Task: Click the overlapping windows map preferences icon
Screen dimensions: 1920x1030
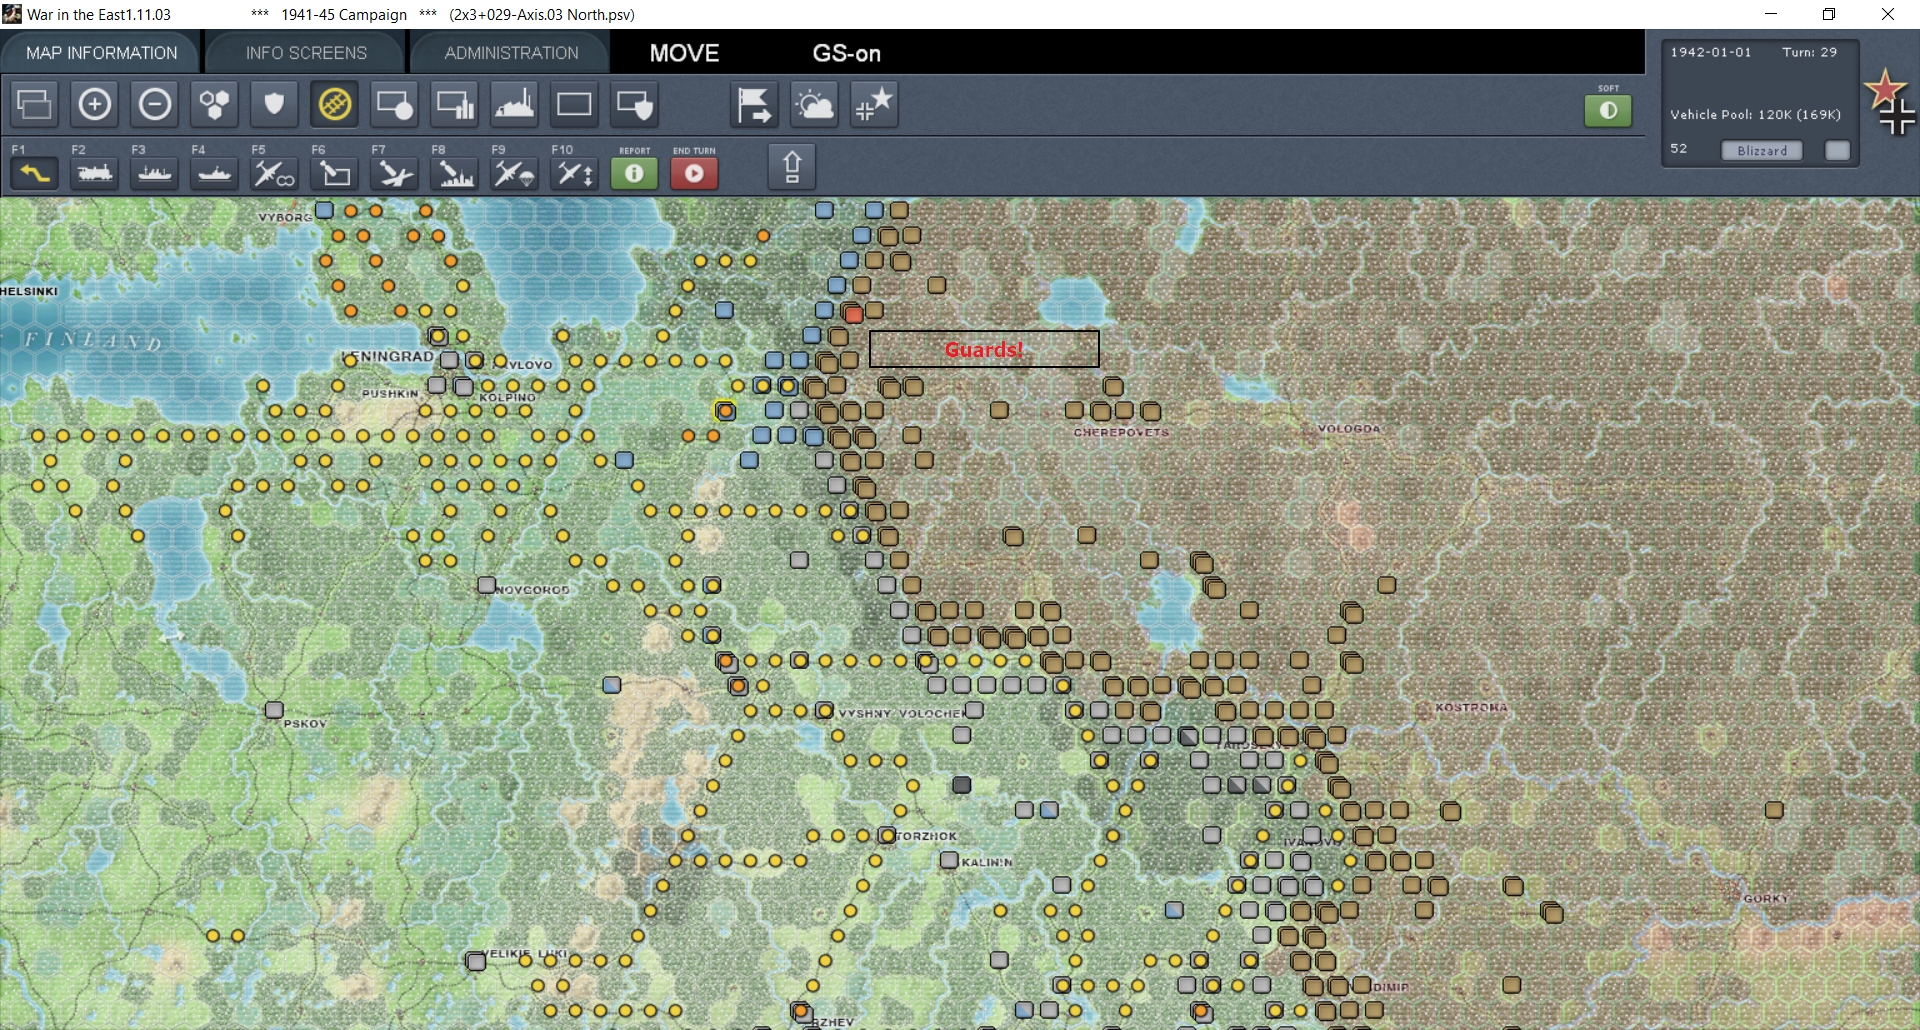Action: (x=35, y=104)
